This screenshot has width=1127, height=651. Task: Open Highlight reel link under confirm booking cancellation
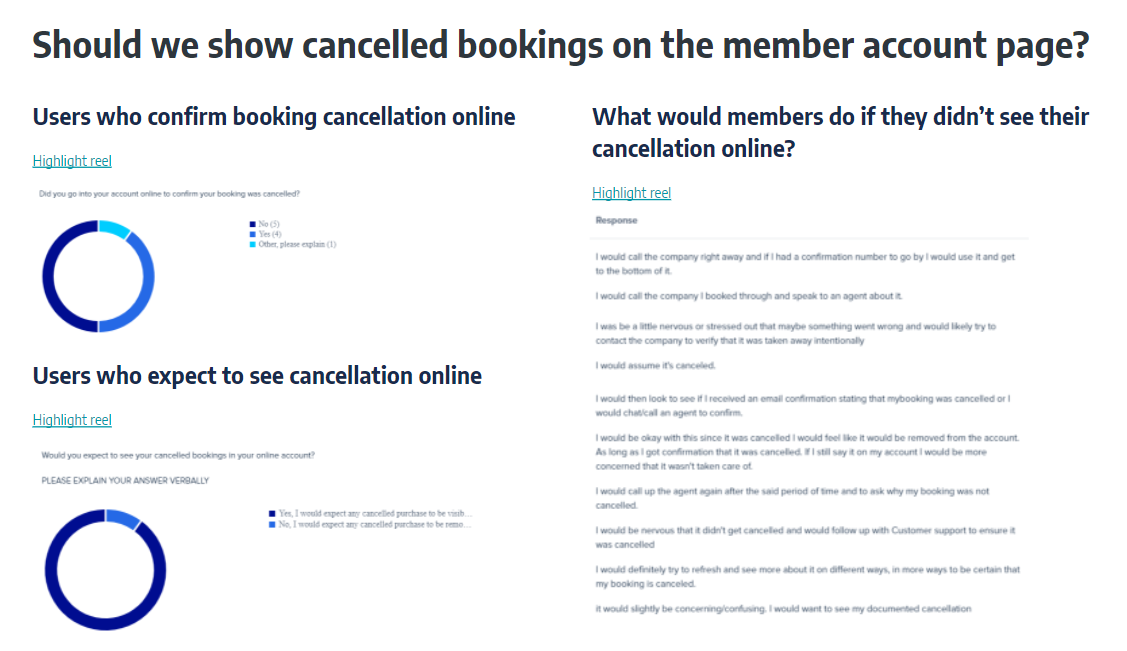coord(72,161)
